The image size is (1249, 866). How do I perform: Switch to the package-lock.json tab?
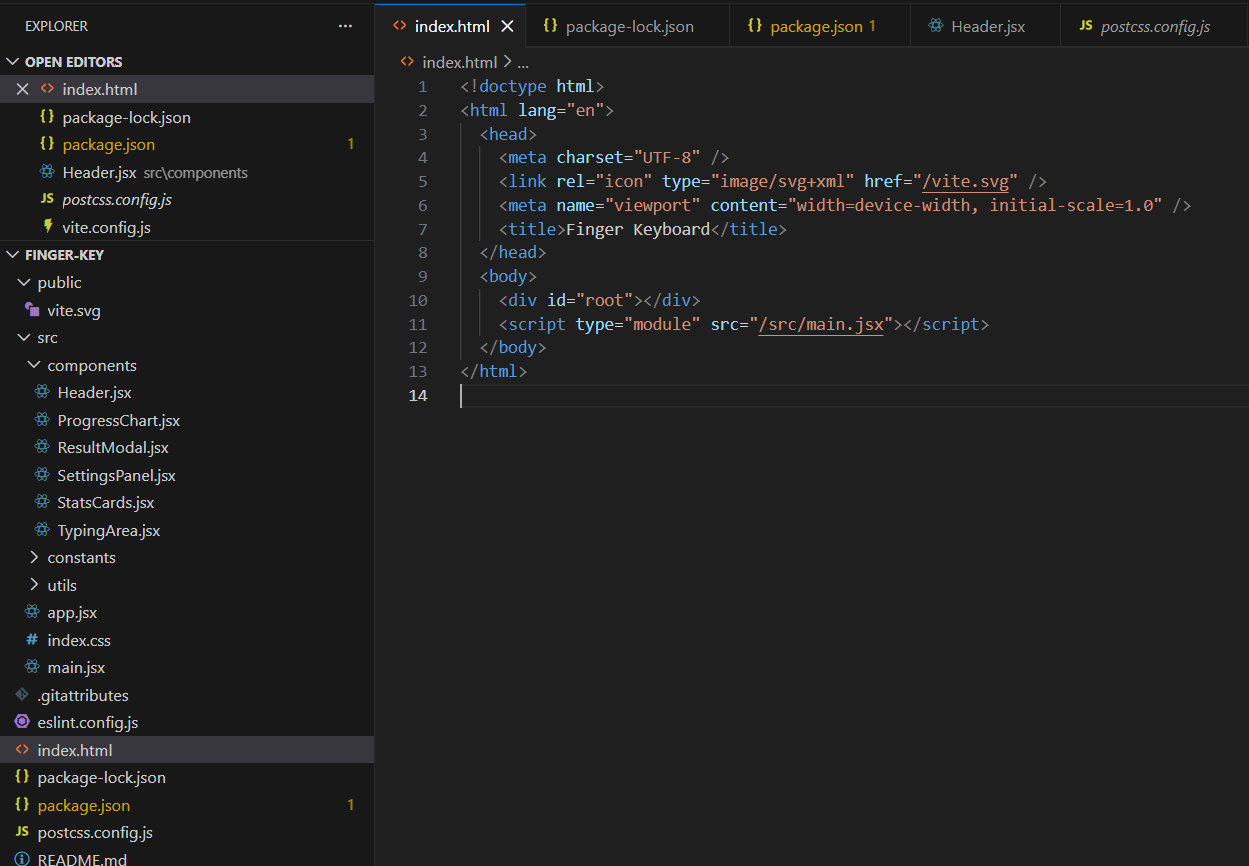pos(629,27)
